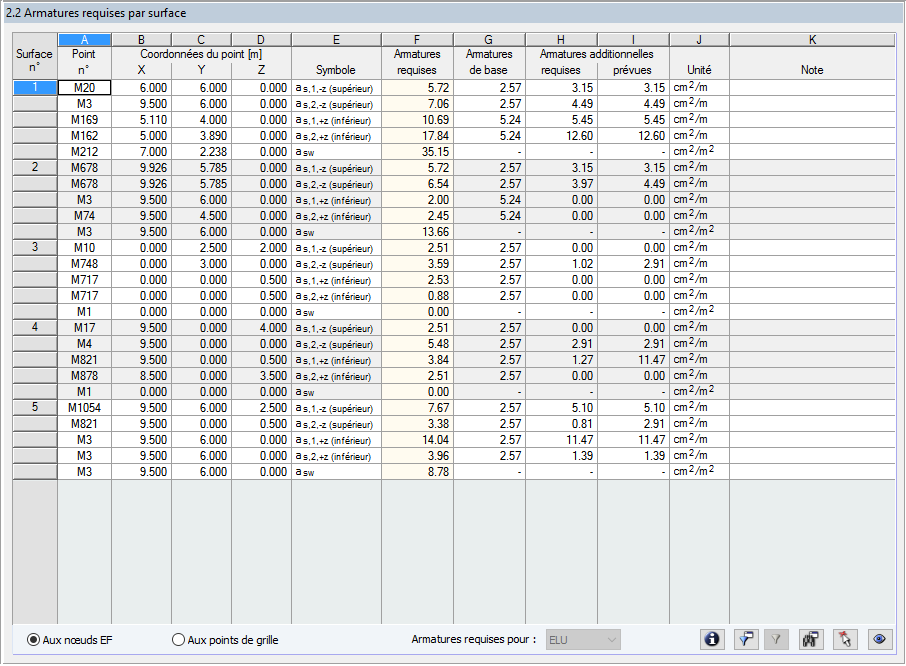Click X coordinate value 8.500
Screen dimensions: 906x666
click(141, 375)
